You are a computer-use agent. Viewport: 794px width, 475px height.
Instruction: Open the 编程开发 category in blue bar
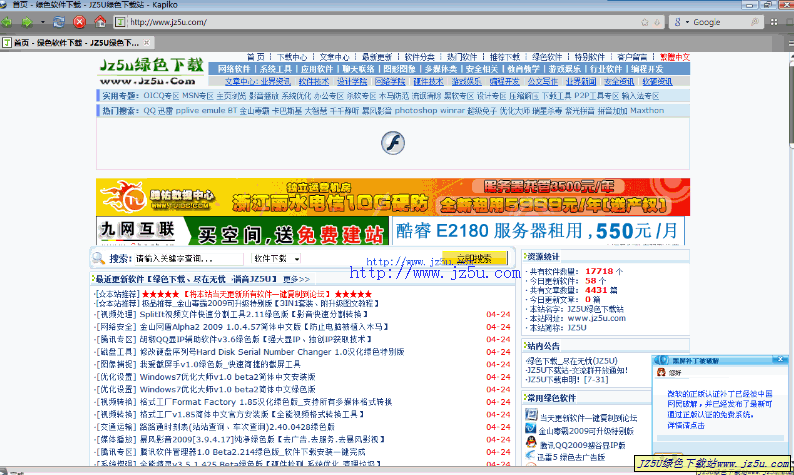point(647,69)
